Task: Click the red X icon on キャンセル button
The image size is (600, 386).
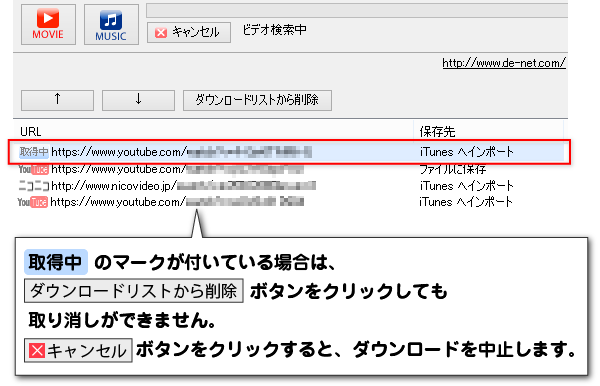Action: click(161, 33)
